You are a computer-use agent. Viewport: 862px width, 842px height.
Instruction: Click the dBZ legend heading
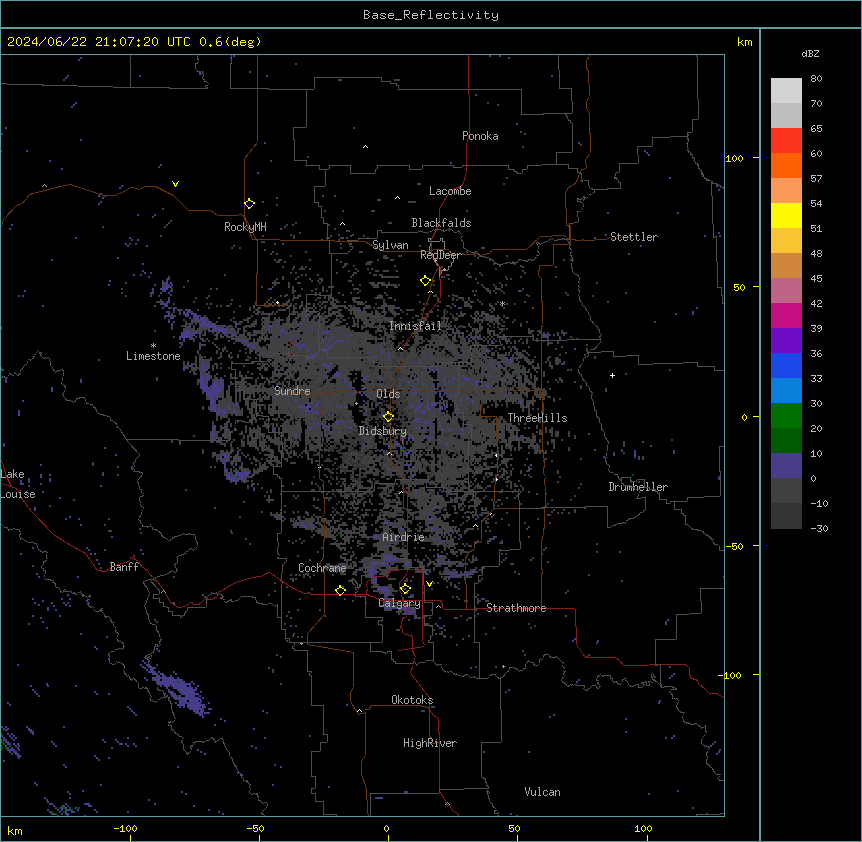[810, 54]
